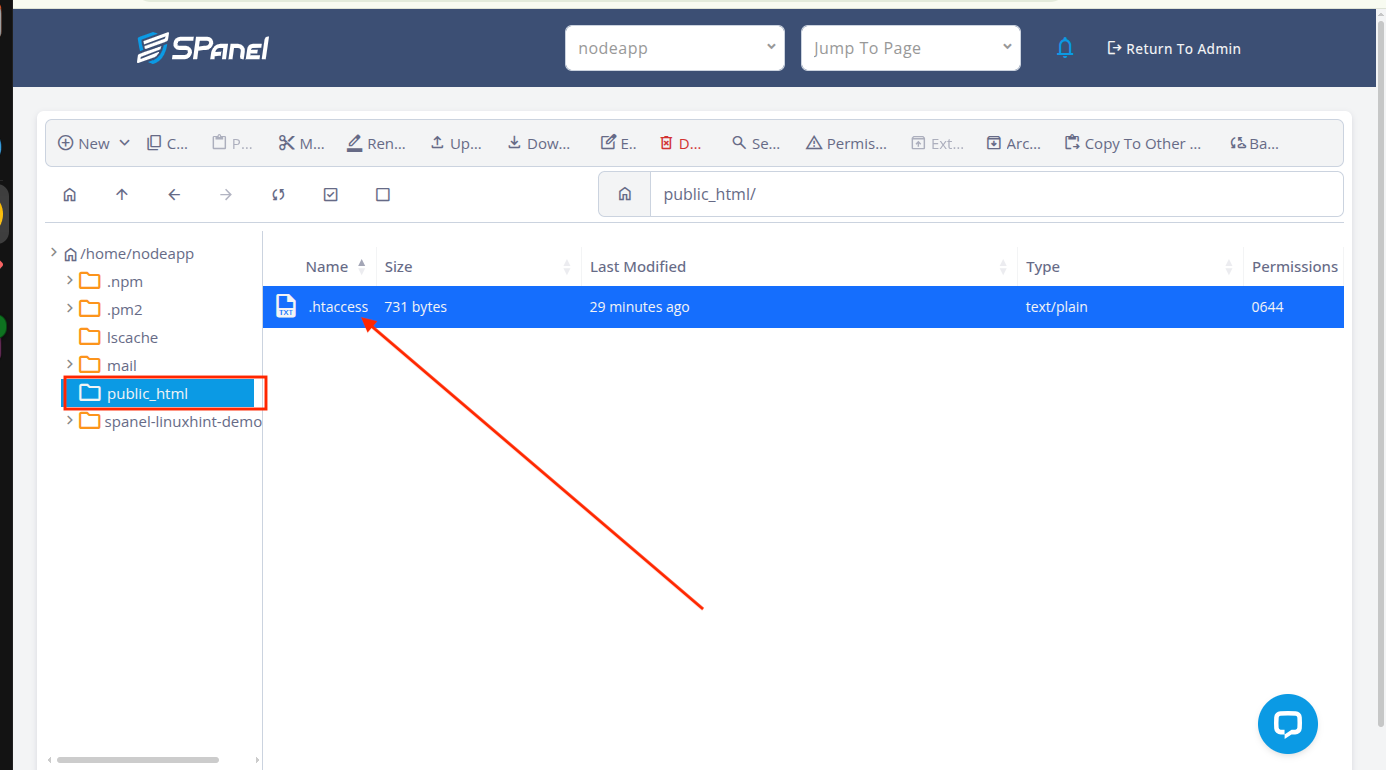Open the Jump To Page dropdown
This screenshot has height=770, width=1386.
(x=911, y=48)
